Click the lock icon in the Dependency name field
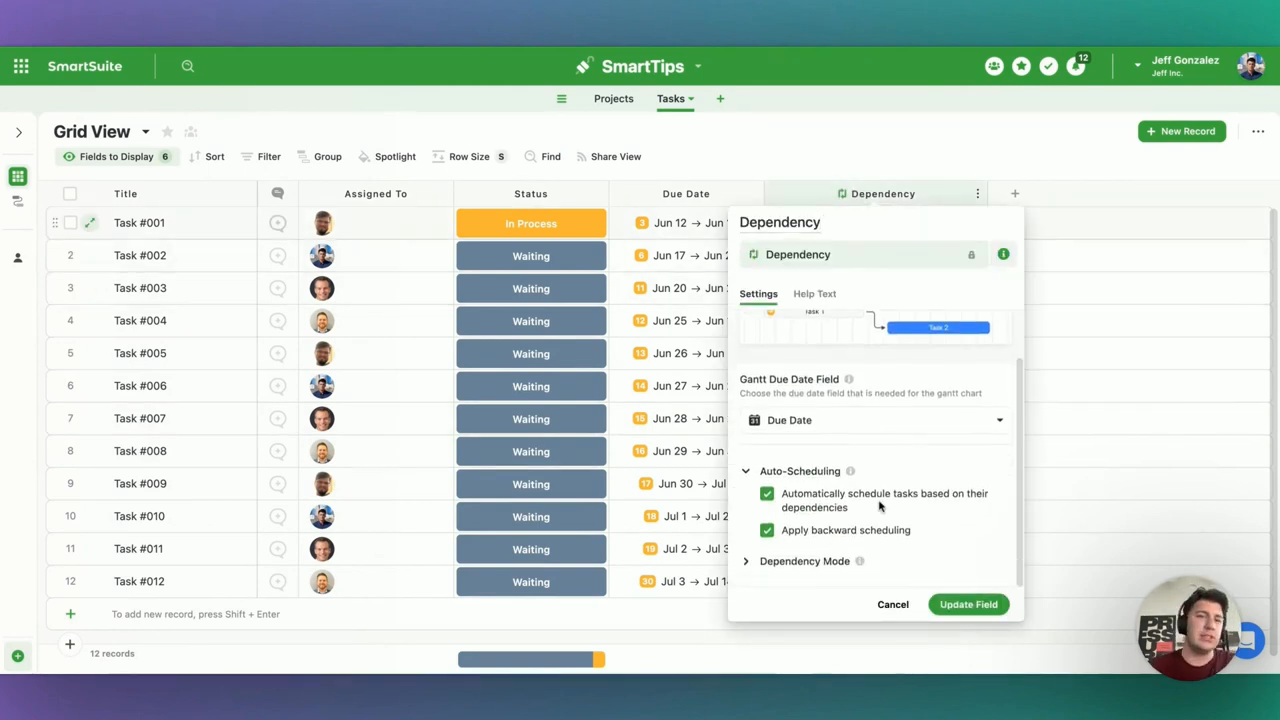 point(971,255)
